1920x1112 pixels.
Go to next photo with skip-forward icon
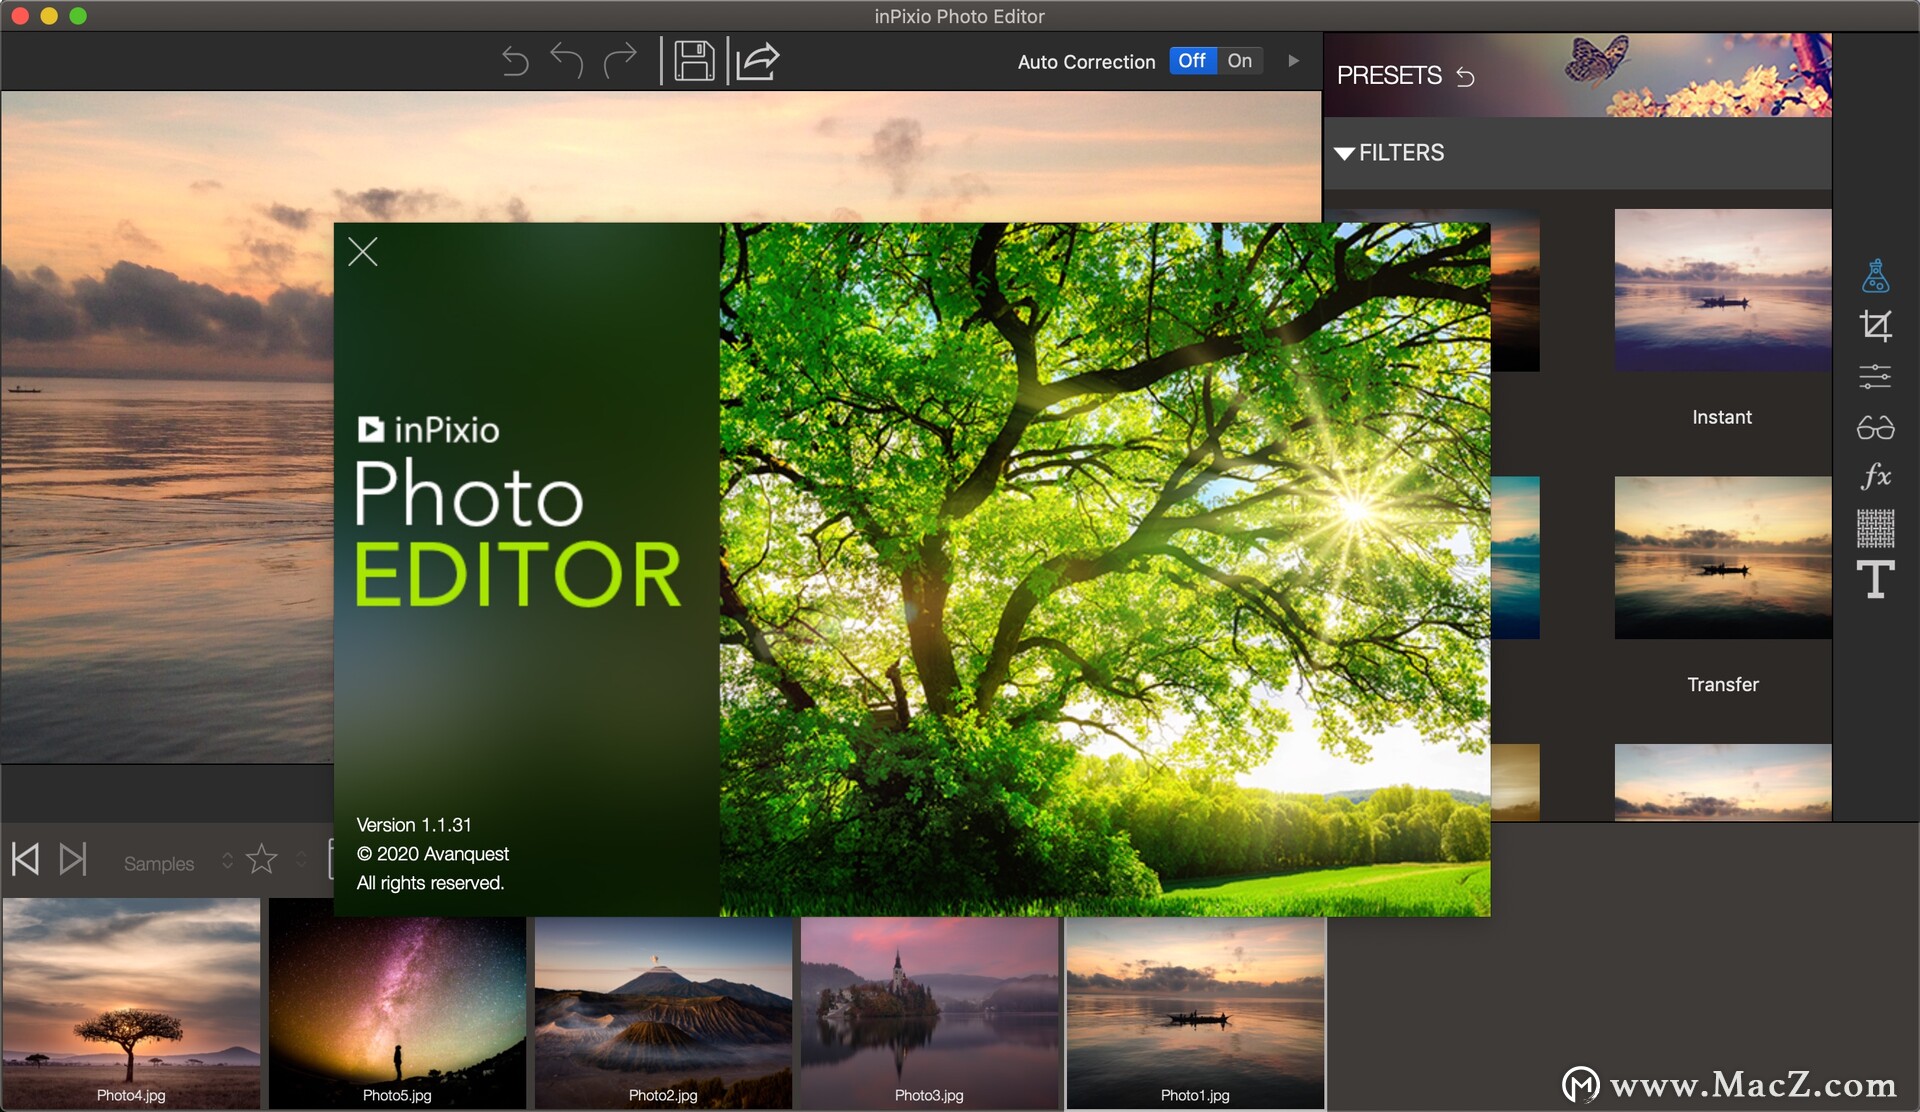tap(73, 859)
